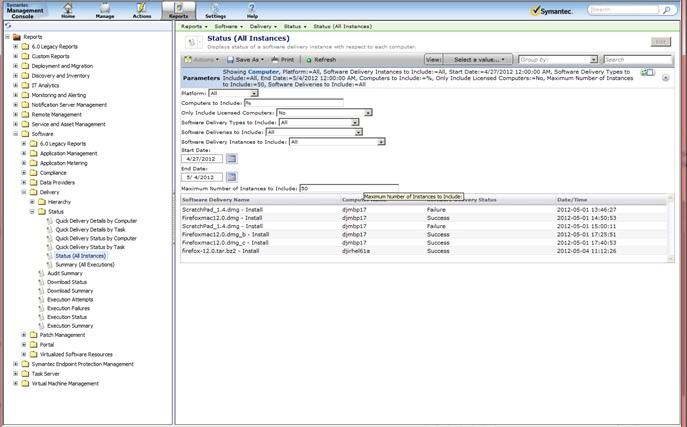Open the Only Include Licensed Computers dropdown
687x427 pixels.
click(369, 112)
